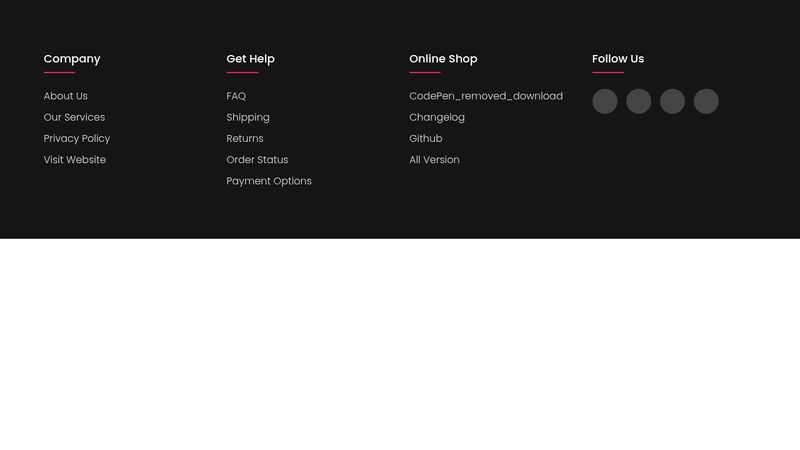The width and height of the screenshot is (800, 450).
Task: Open the FAQ link
Action: [x=236, y=96]
